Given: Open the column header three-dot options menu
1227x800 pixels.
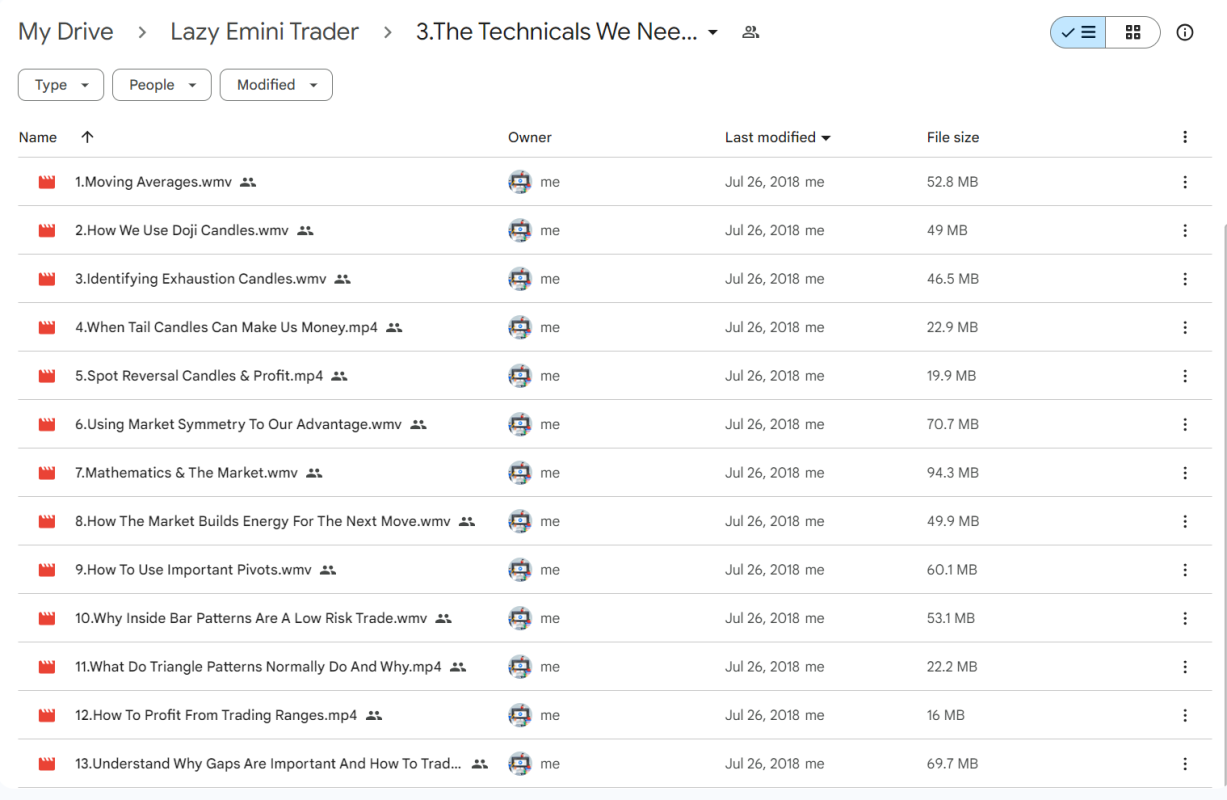Looking at the screenshot, I should coord(1185,137).
